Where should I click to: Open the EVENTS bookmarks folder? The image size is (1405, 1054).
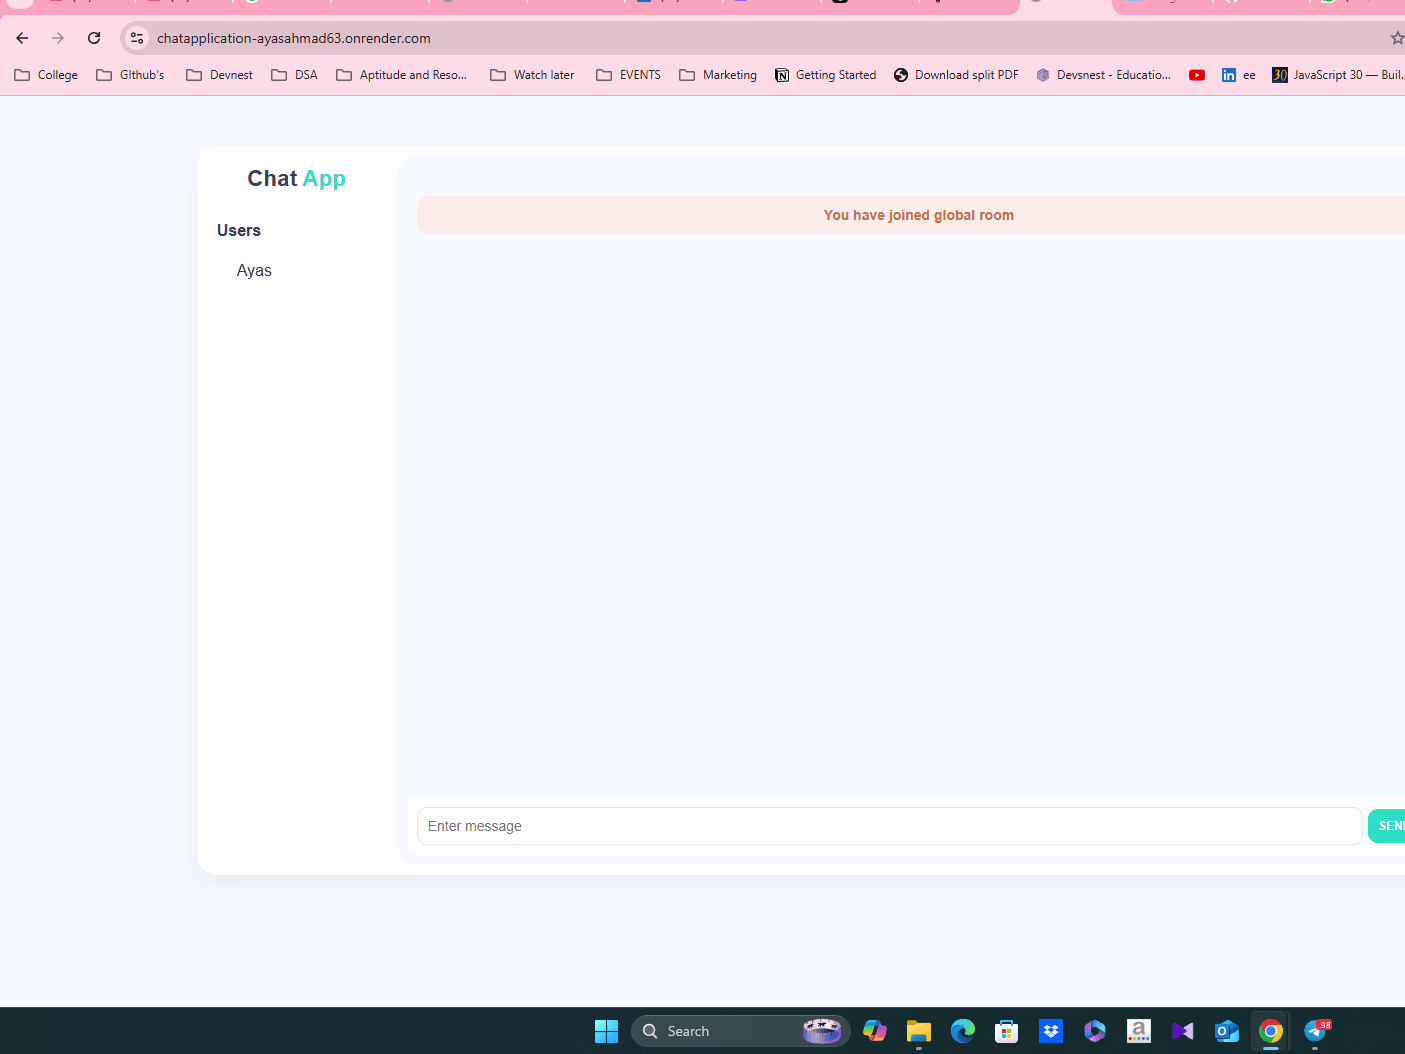pos(628,74)
